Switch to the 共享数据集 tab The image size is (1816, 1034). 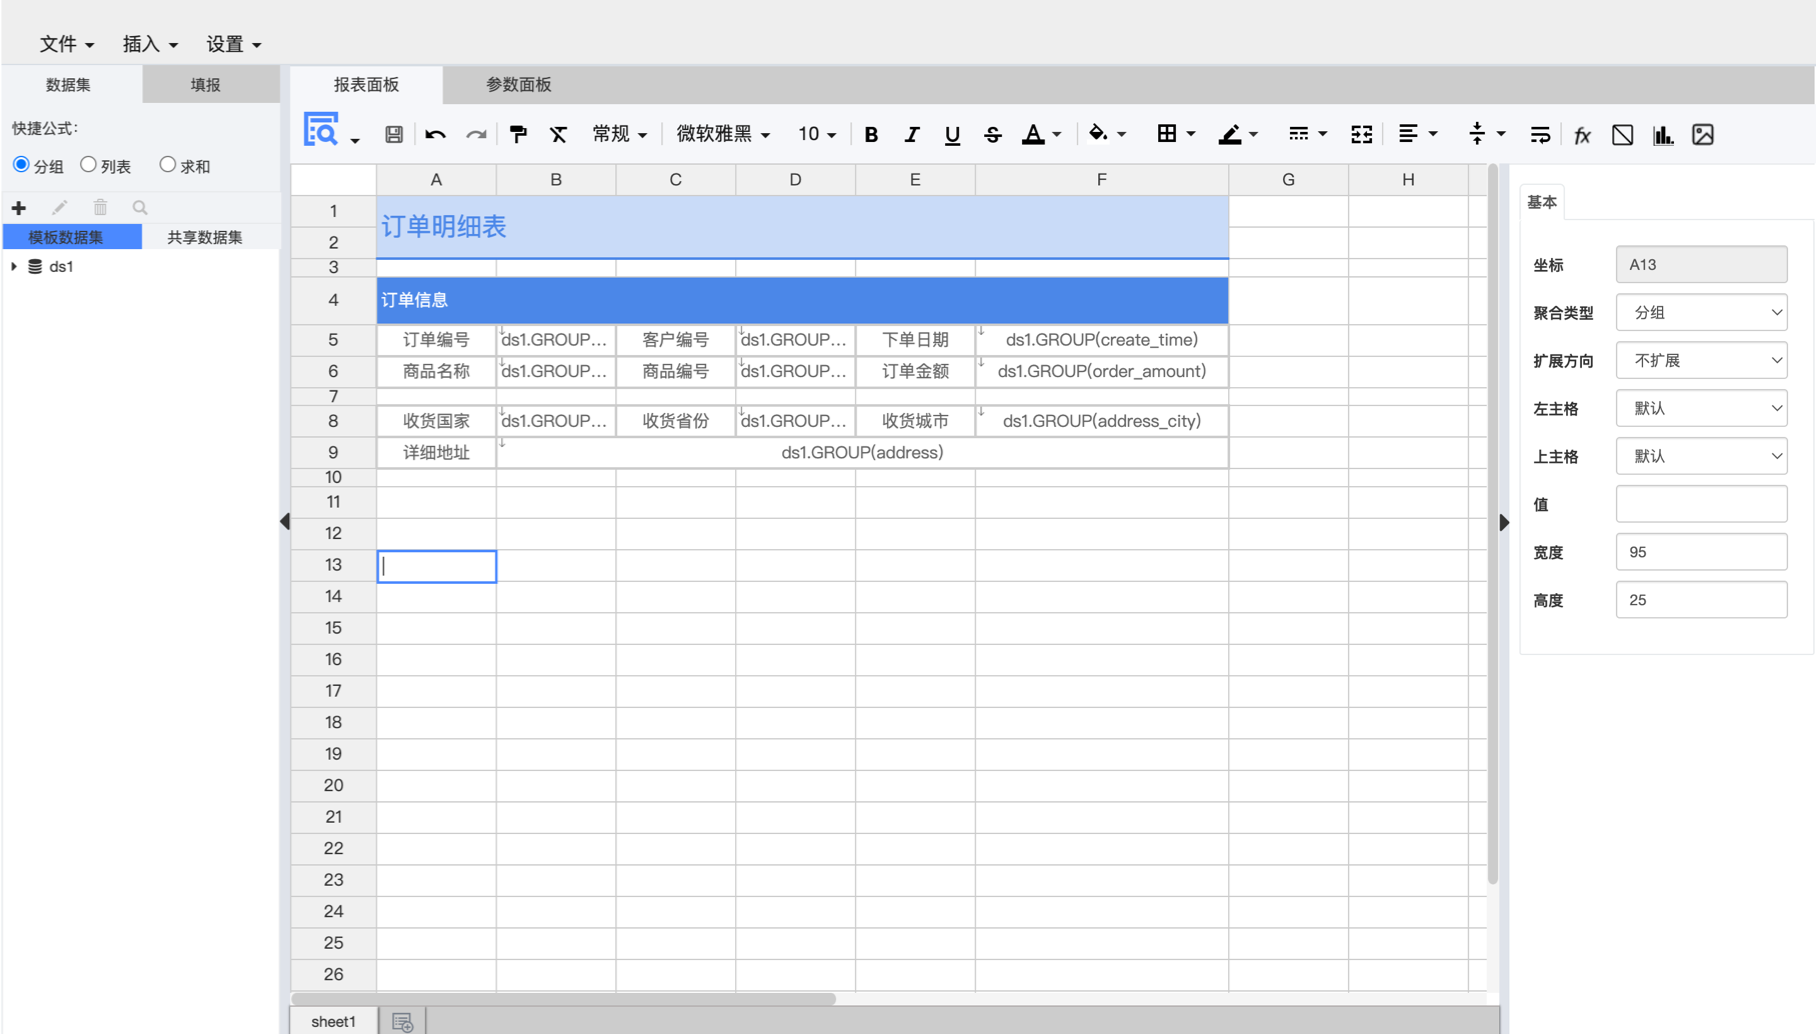205,237
